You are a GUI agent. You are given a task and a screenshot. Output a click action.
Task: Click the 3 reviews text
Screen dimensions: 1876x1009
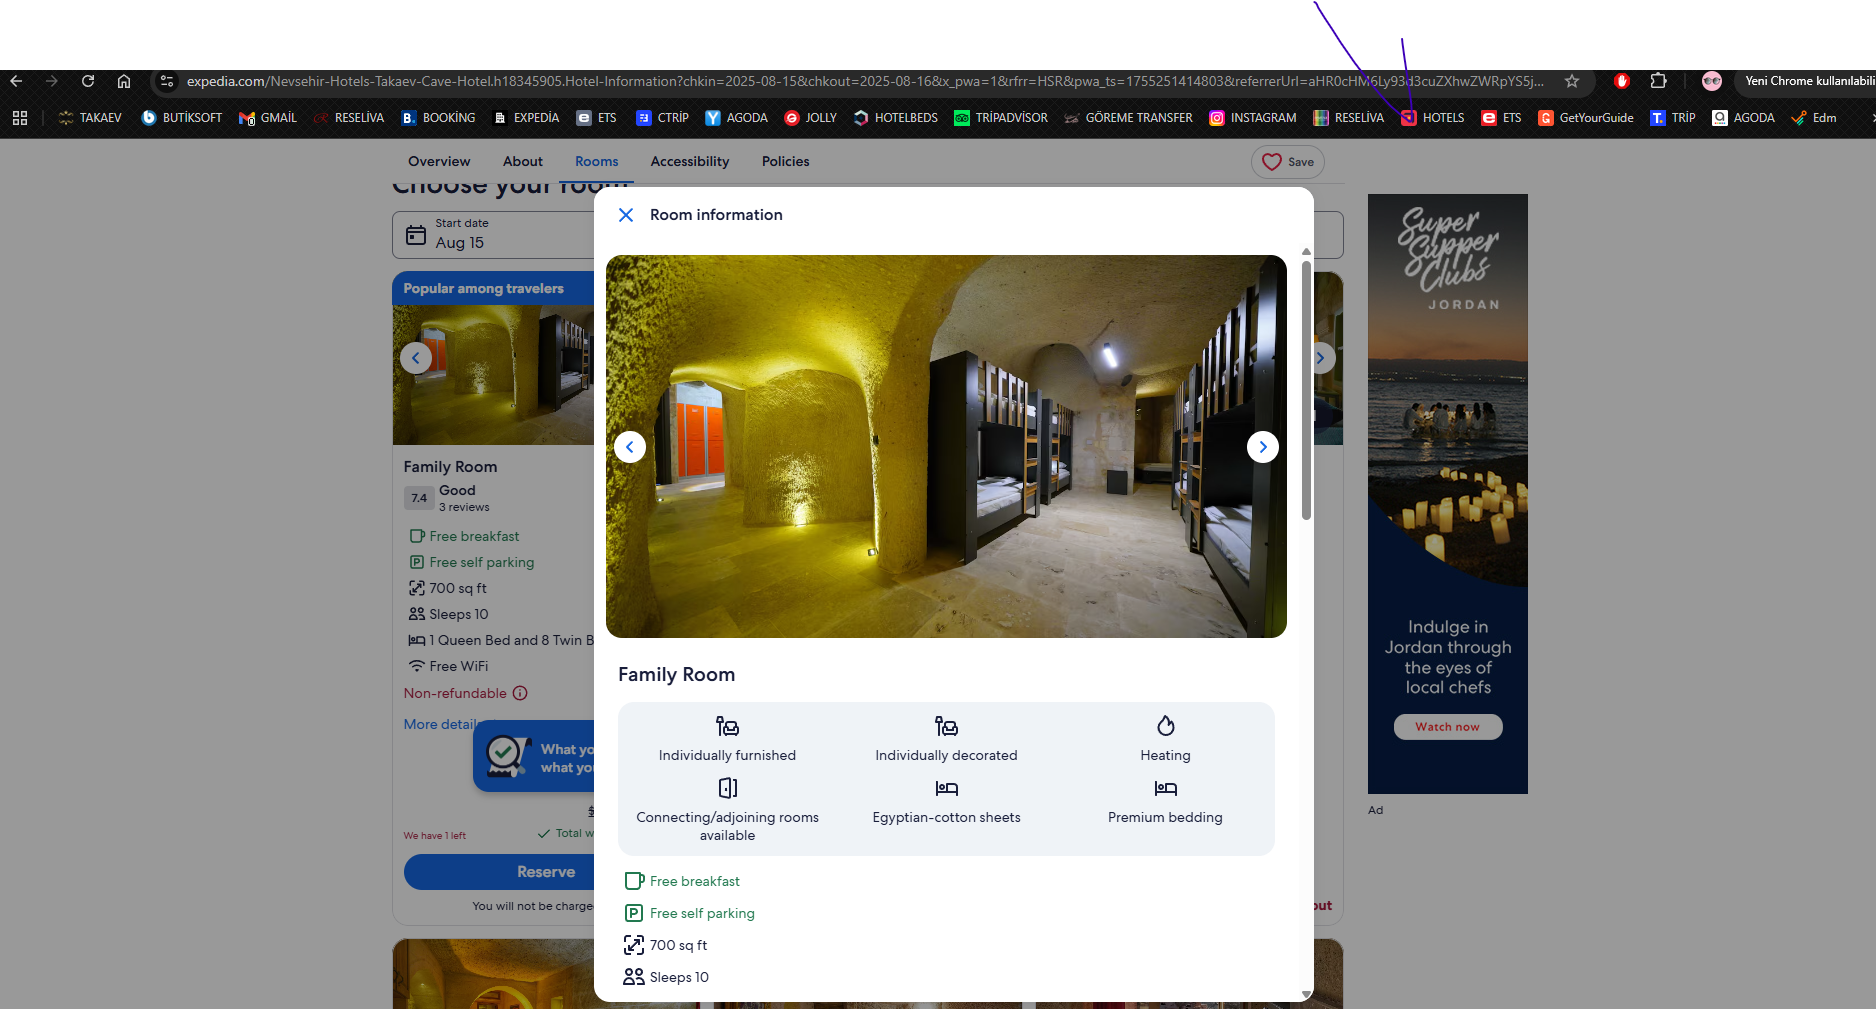(x=464, y=508)
